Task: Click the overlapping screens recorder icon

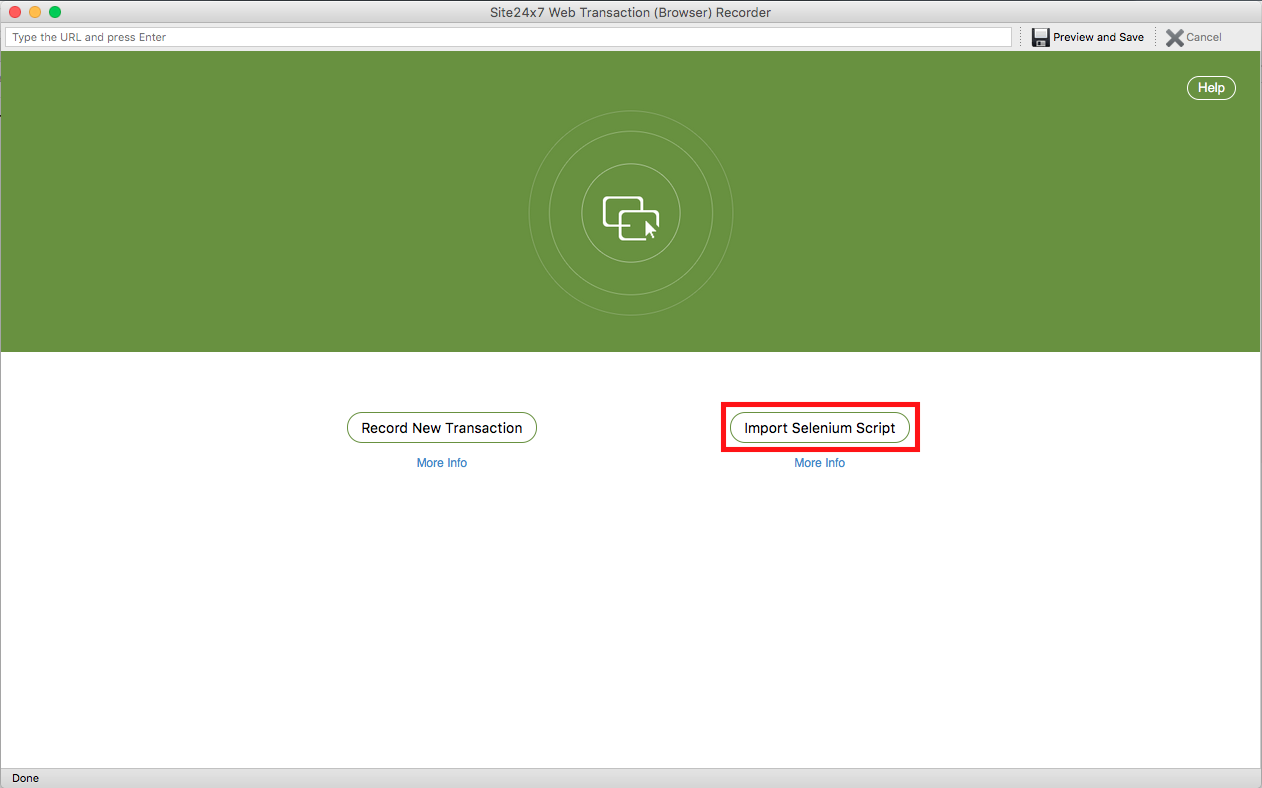Action: pos(631,218)
